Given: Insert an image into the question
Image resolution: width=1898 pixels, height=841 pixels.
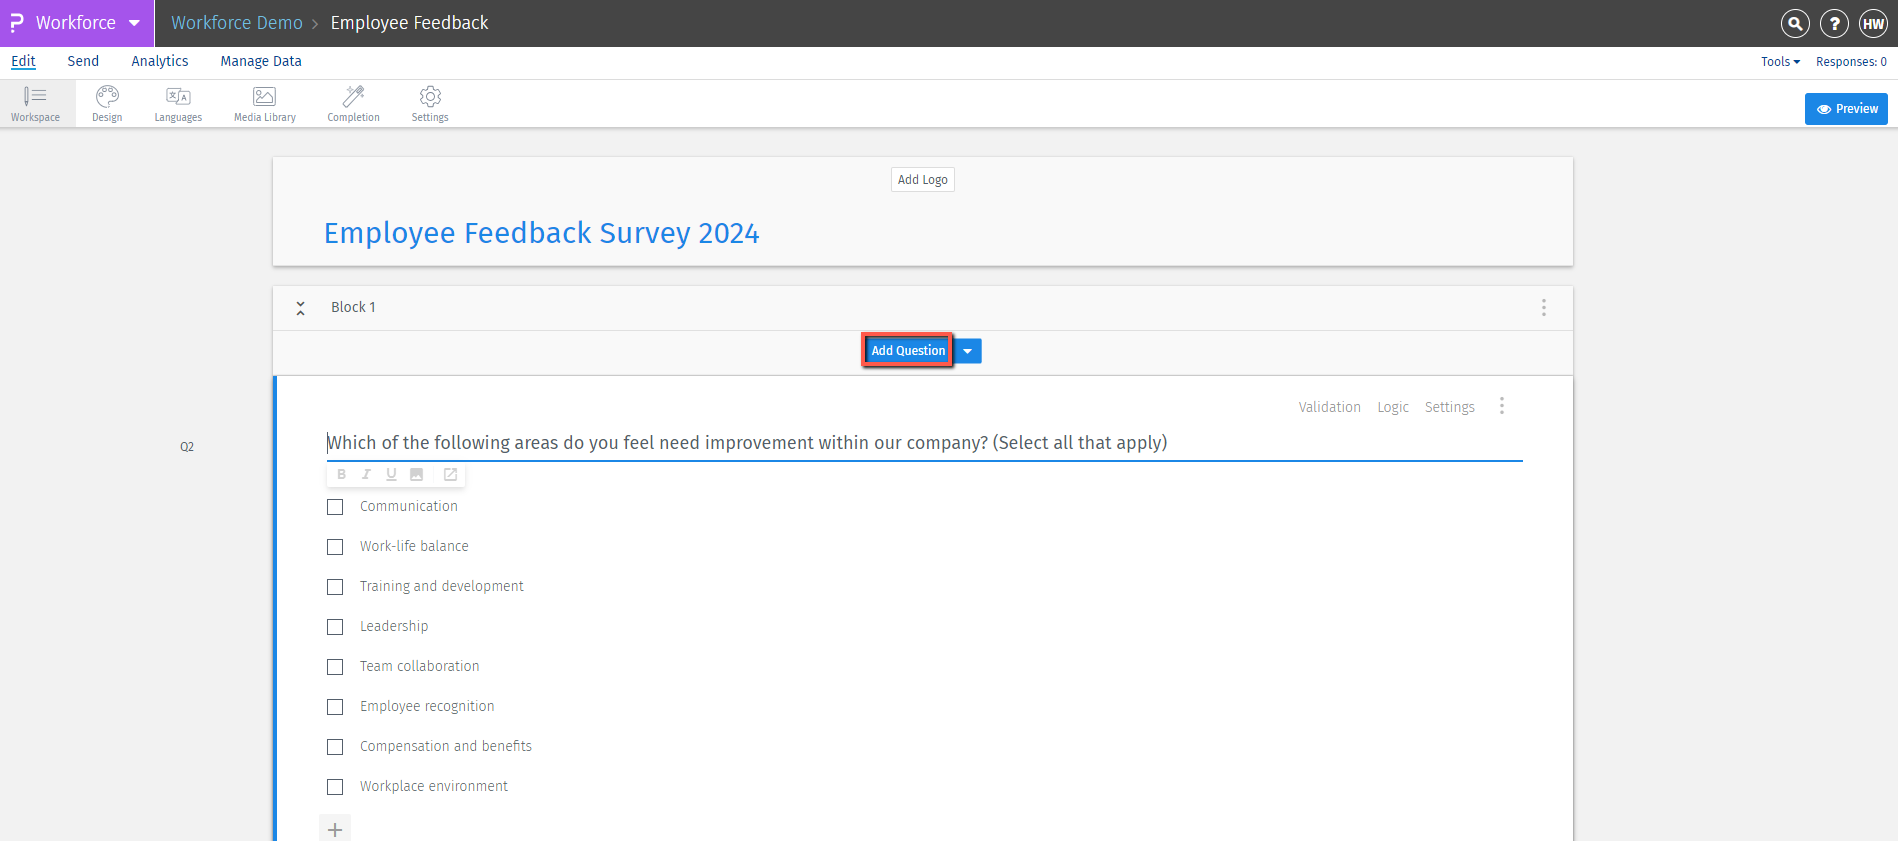Looking at the screenshot, I should point(417,474).
